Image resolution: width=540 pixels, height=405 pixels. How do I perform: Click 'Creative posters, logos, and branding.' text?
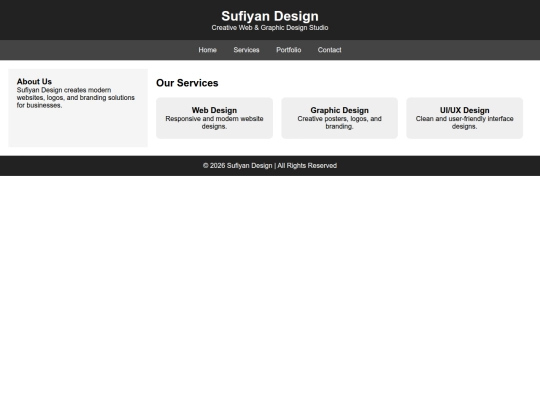click(x=340, y=123)
